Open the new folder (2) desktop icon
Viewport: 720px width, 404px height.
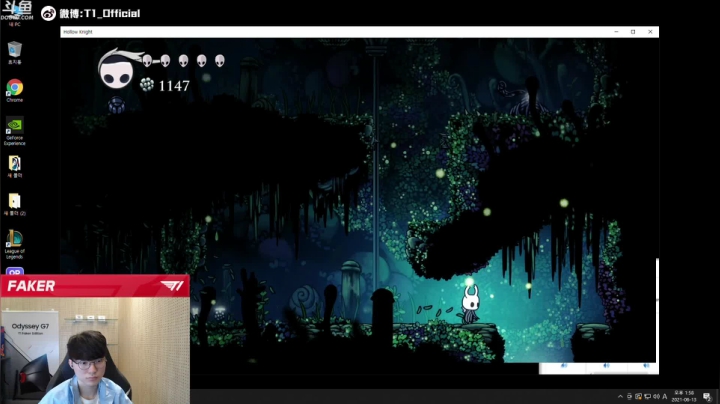point(15,204)
